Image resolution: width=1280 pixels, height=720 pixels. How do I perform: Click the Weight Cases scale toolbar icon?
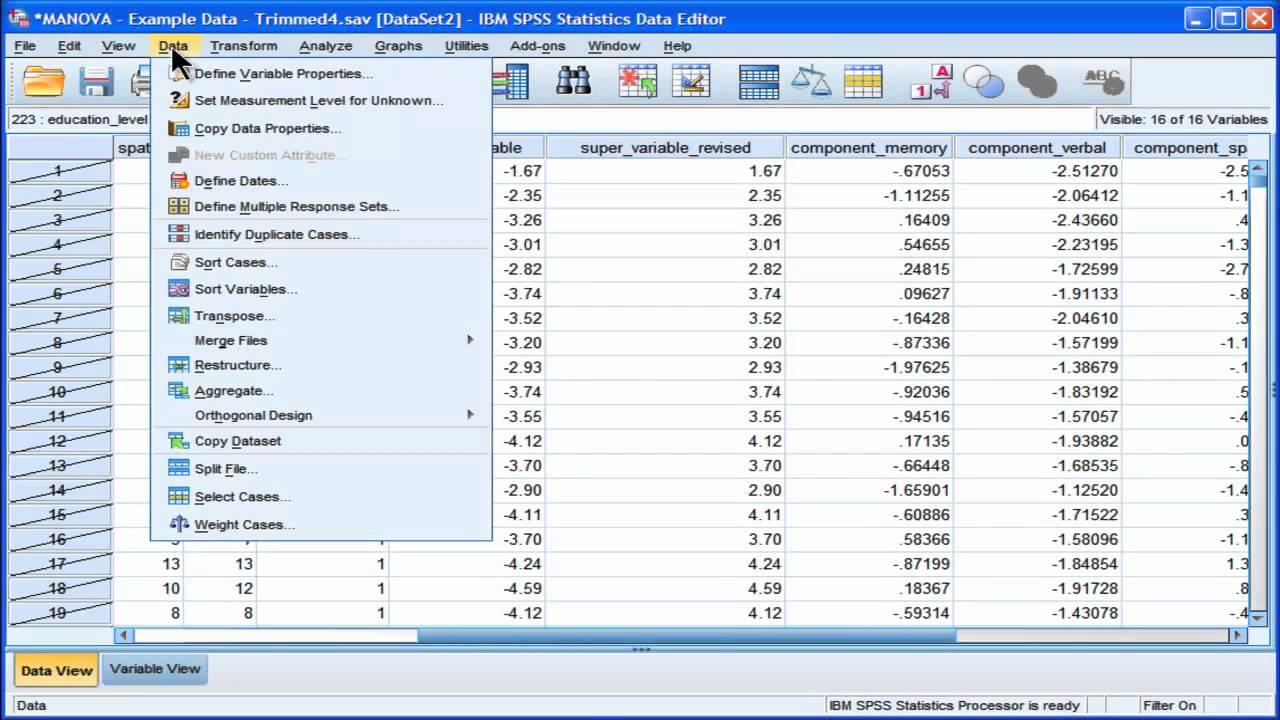tap(810, 82)
